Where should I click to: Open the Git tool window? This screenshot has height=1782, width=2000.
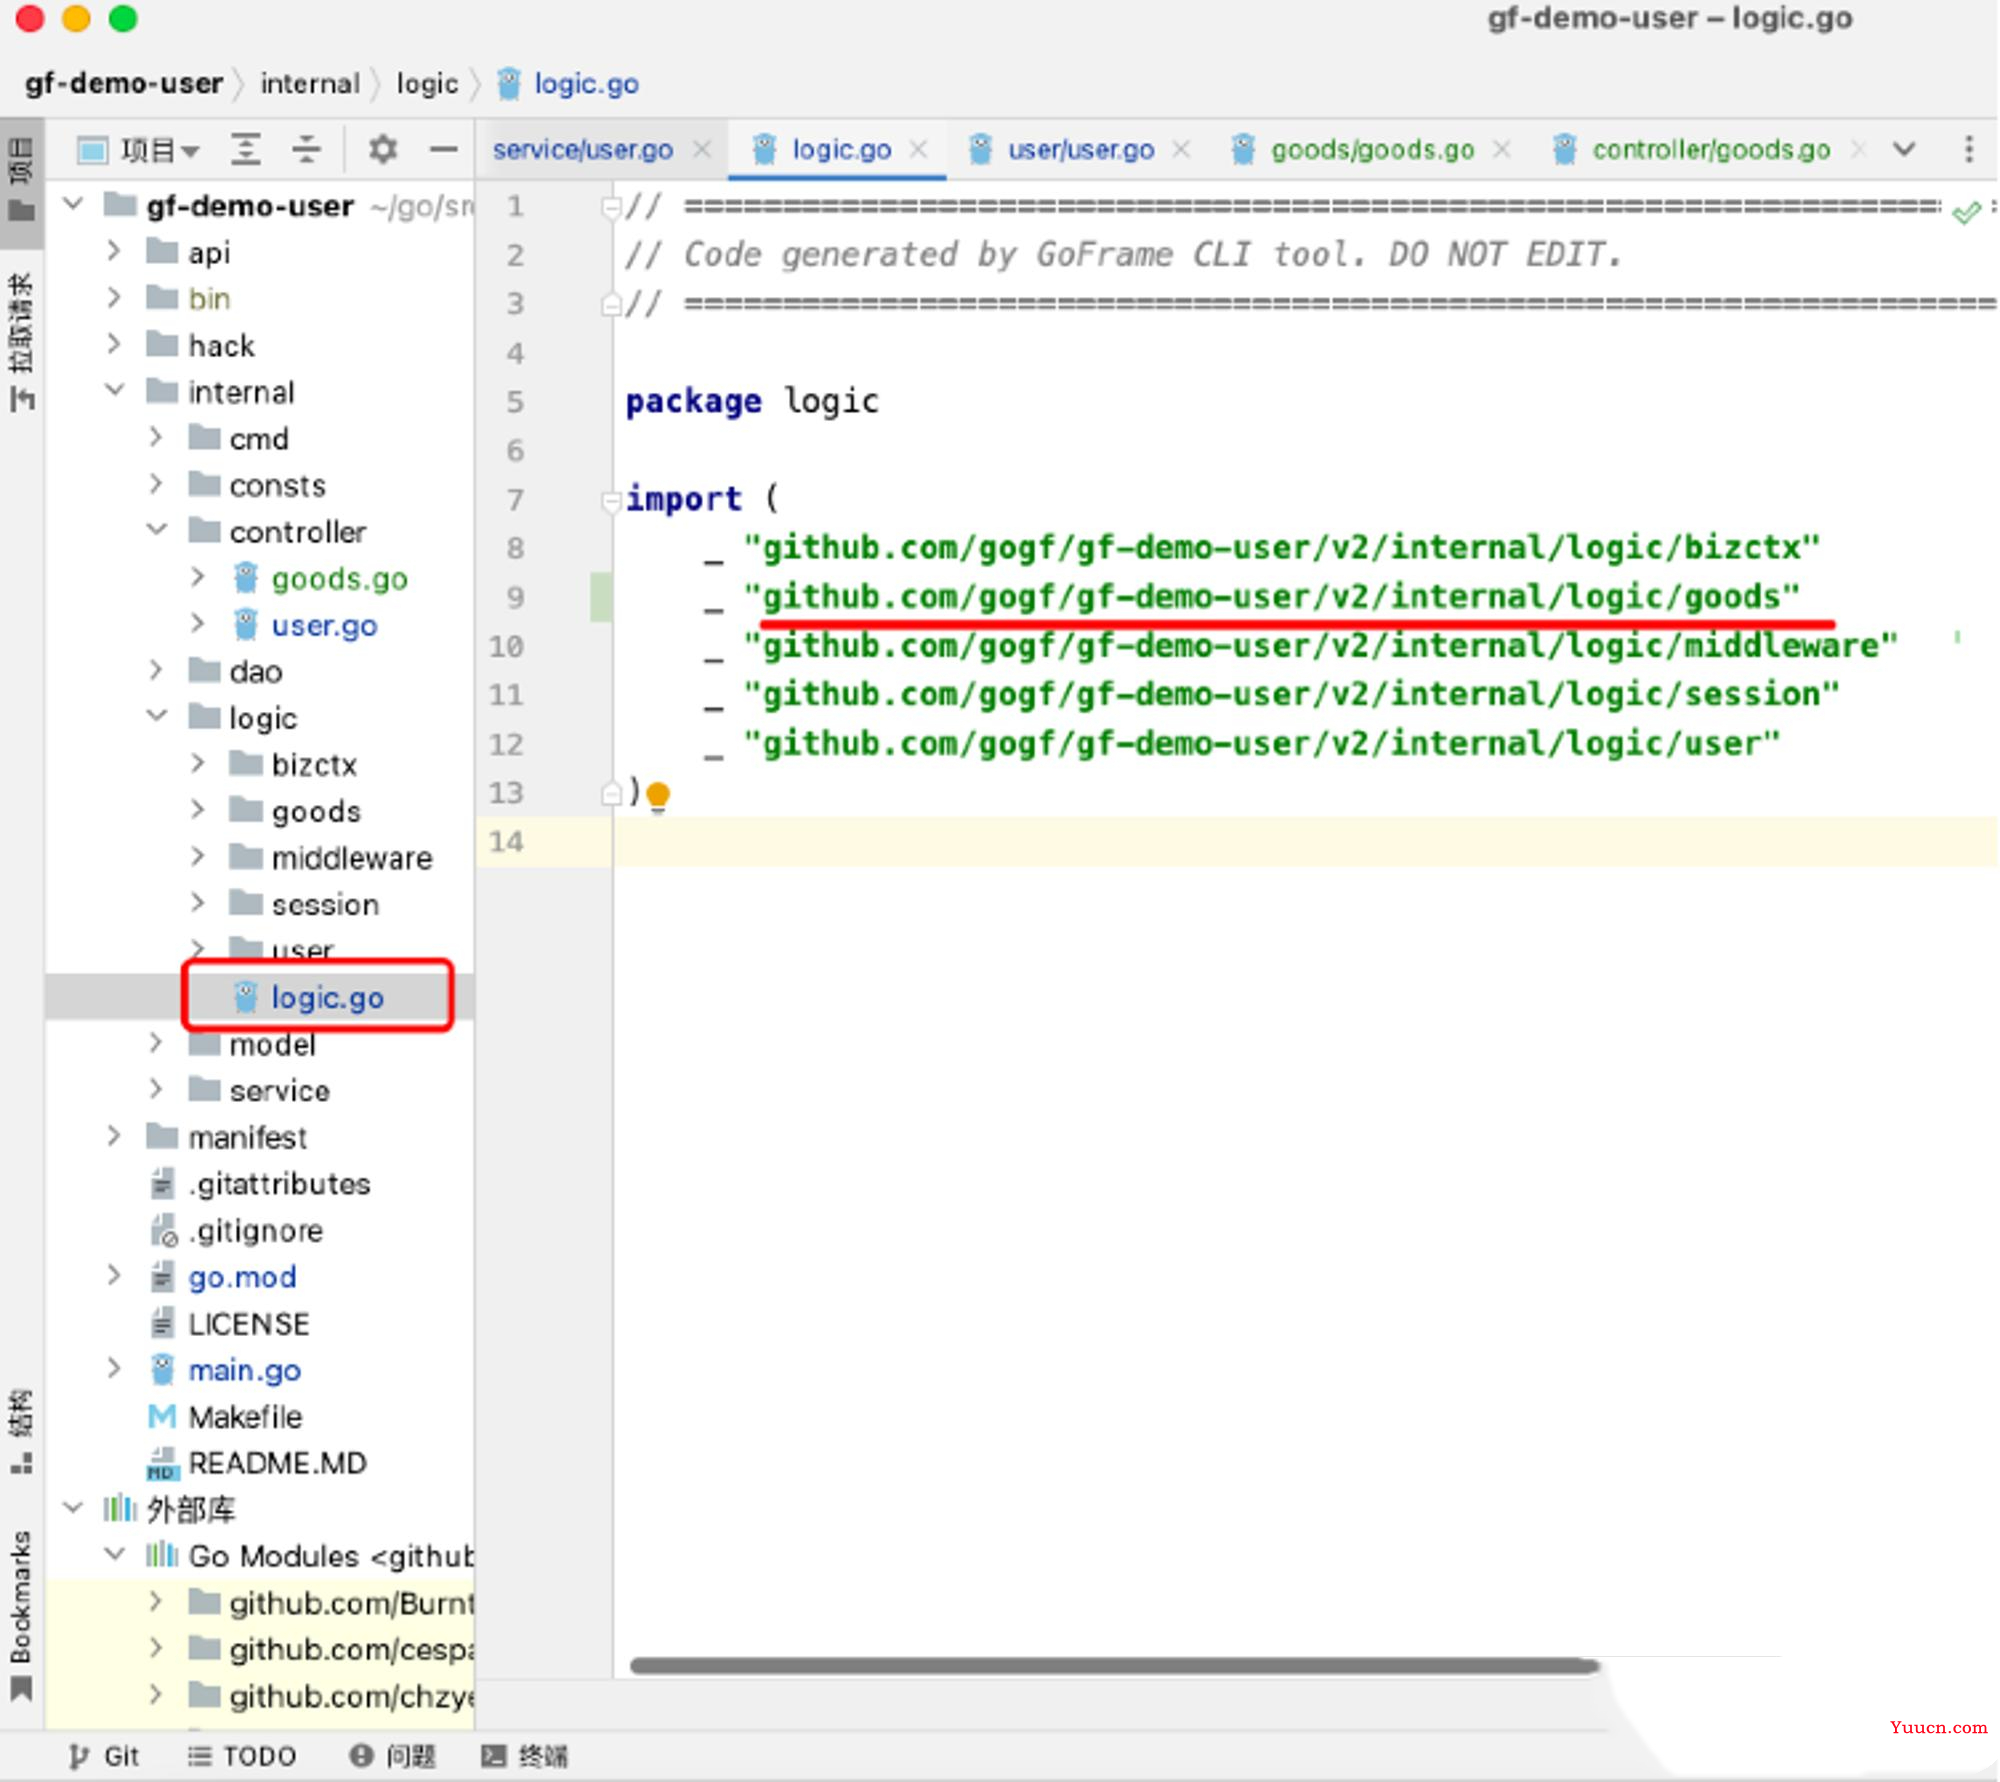point(104,1756)
